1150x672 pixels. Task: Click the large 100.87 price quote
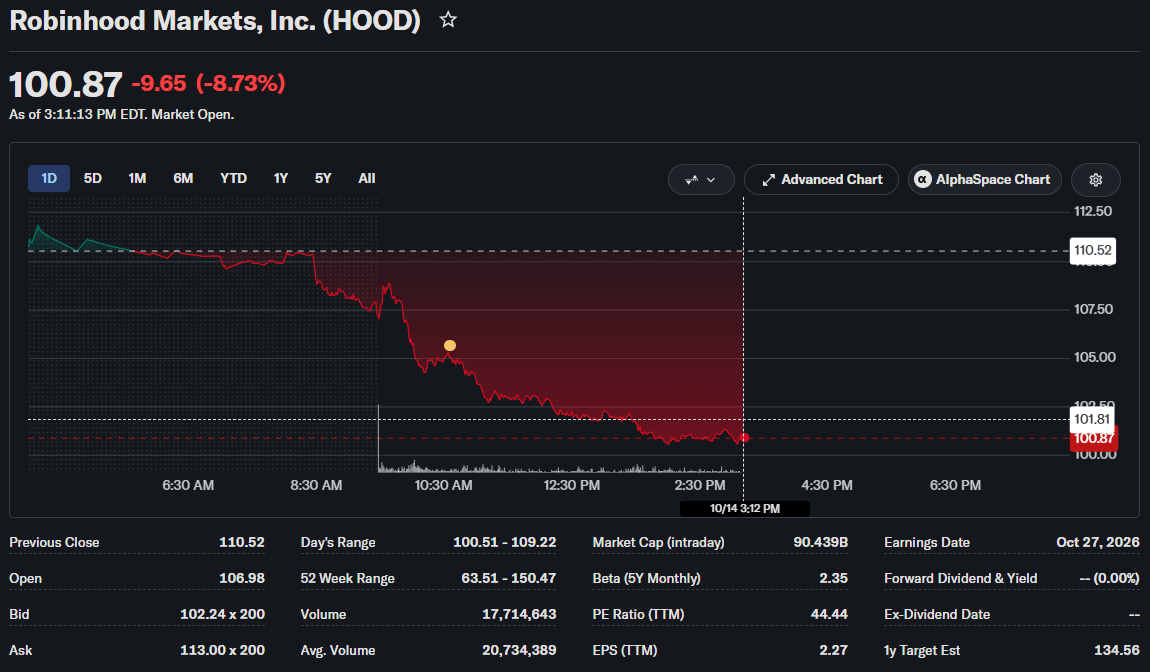pos(65,84)
